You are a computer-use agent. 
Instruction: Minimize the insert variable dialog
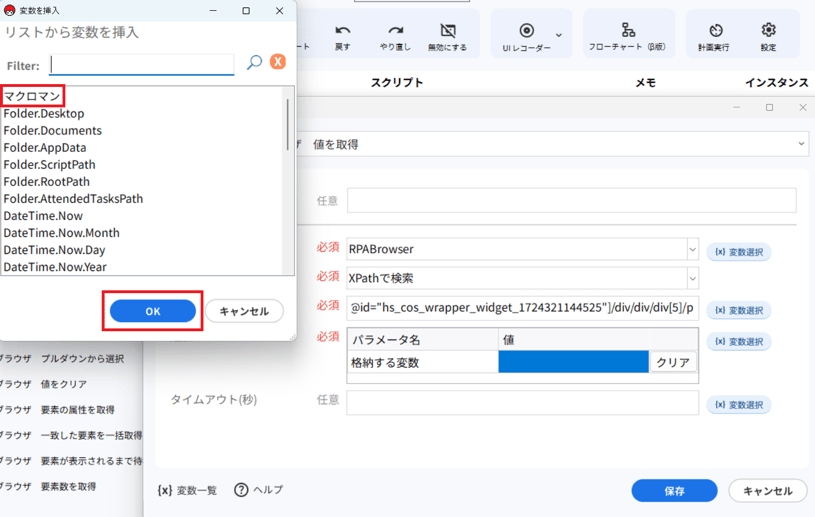(x=213, y=10)
